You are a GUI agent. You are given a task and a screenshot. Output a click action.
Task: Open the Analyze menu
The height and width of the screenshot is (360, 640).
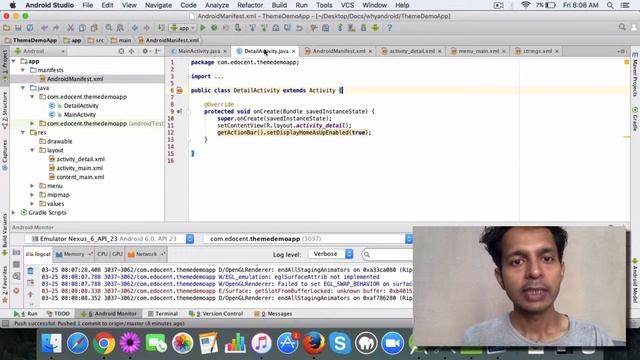[x=217, y=5]
